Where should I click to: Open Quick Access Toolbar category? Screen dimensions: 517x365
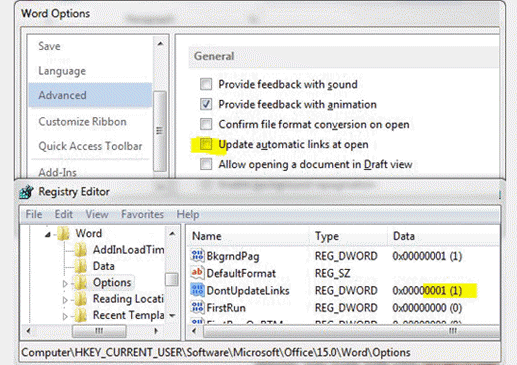click(90, 146)
